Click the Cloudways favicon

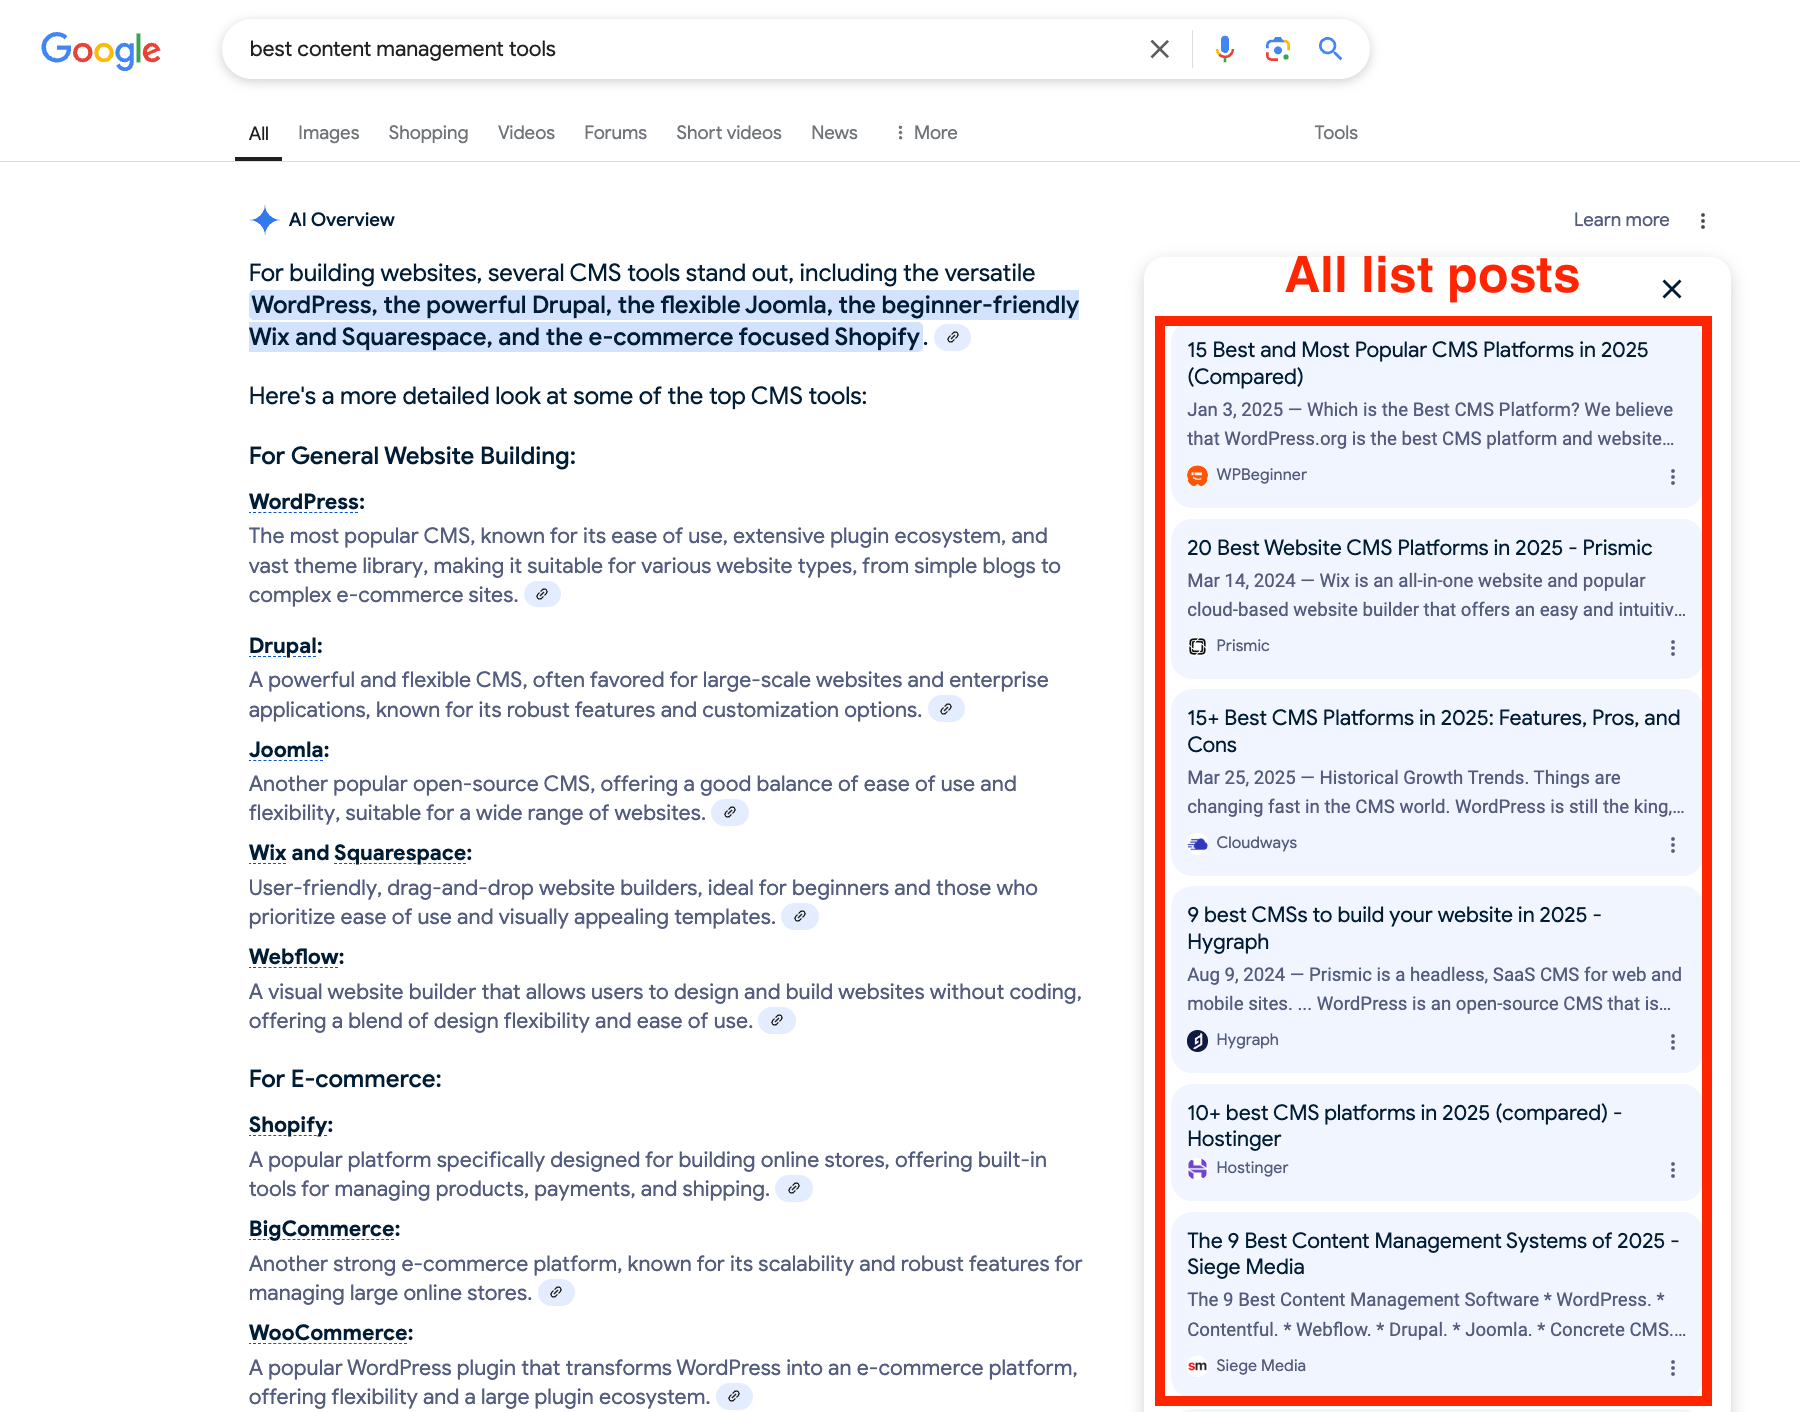[x=1197, y=844]
